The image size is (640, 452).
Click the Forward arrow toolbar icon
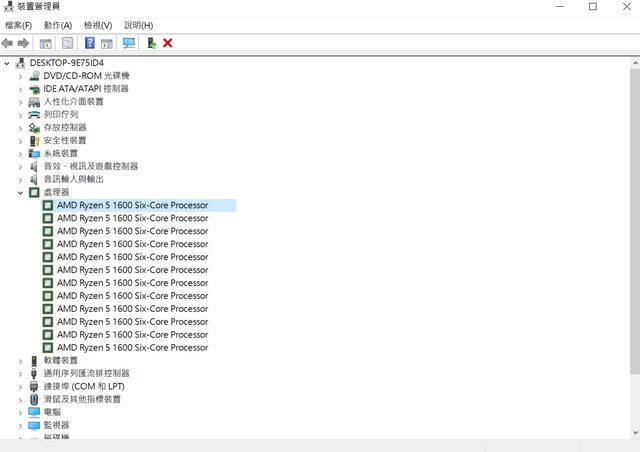[x=23, y=43]
